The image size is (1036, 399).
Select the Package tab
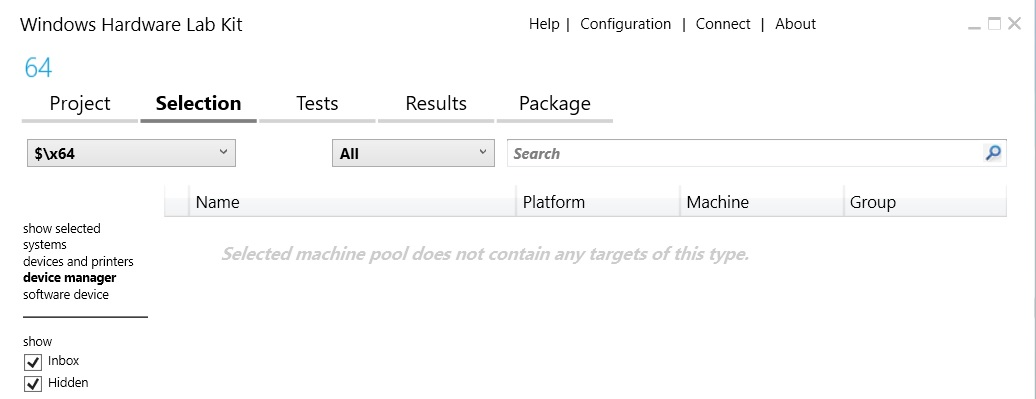[555, 104]
